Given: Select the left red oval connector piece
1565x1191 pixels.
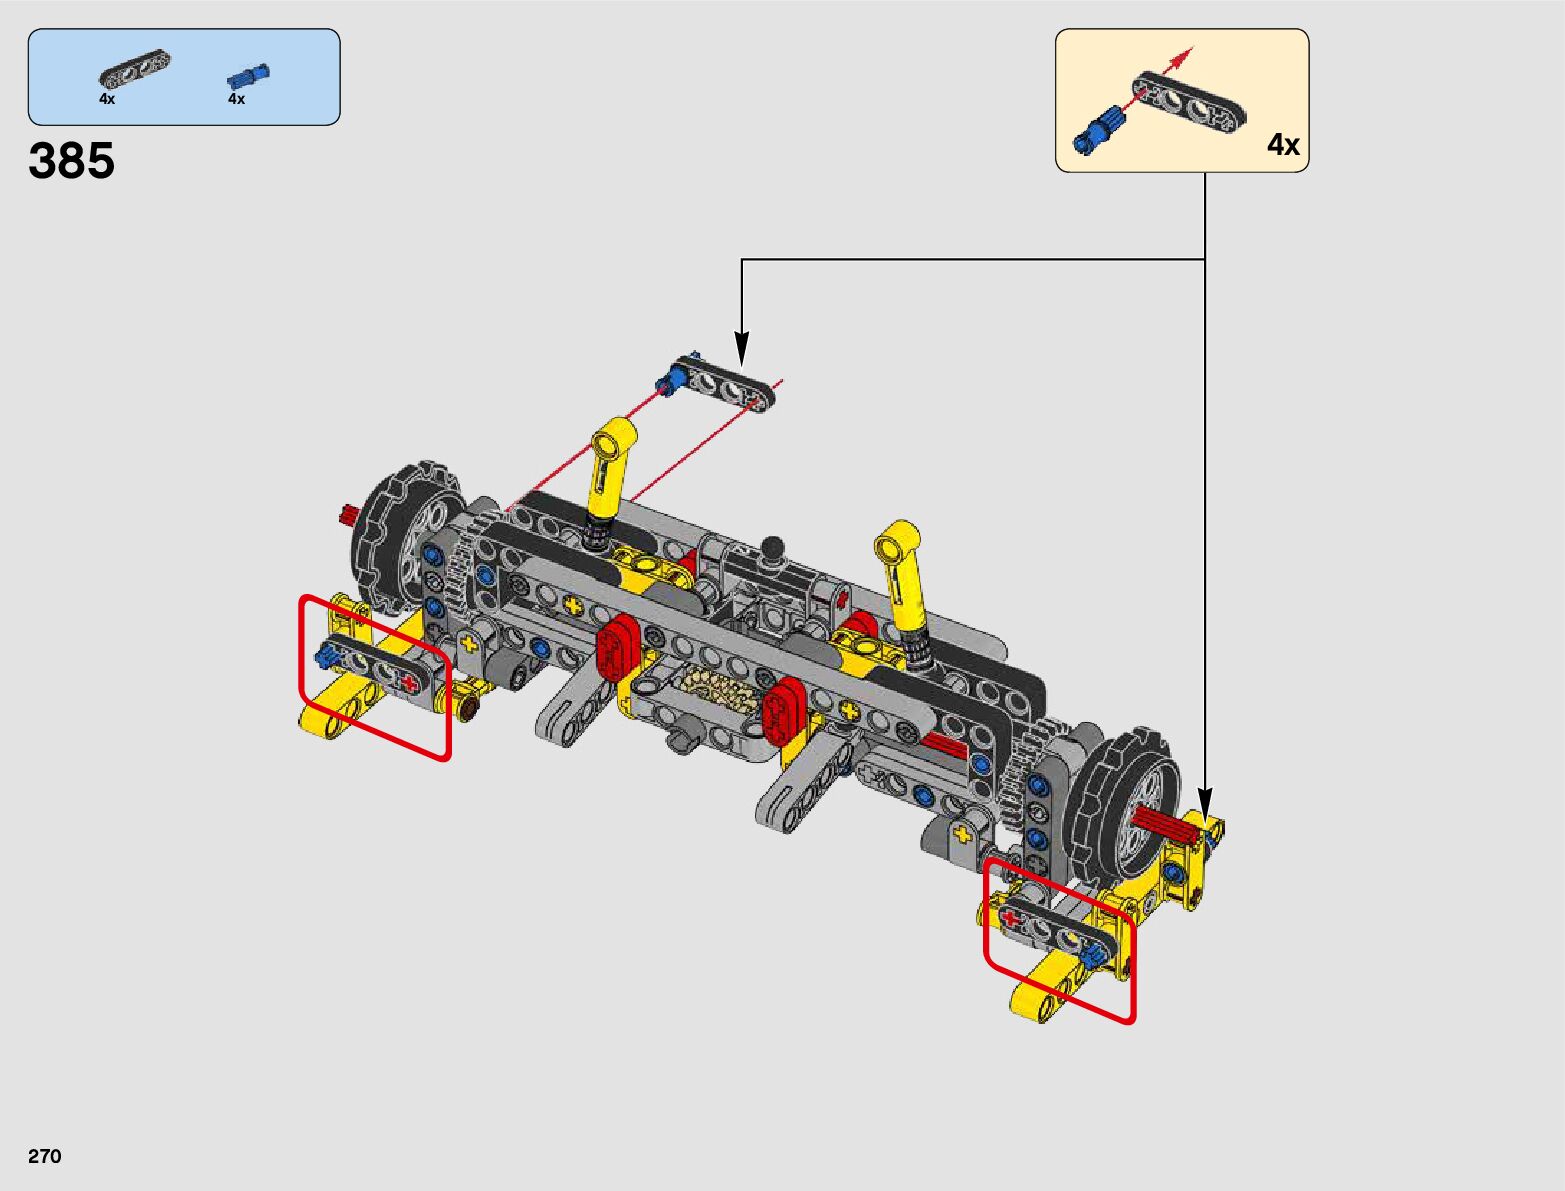Looking at the screenshot, I should (x=617, y=648).
